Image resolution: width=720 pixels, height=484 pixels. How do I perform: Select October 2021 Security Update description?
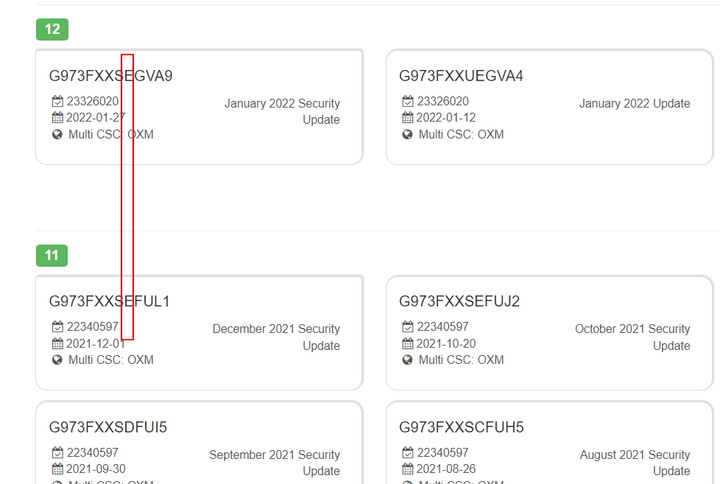[633, 337]
